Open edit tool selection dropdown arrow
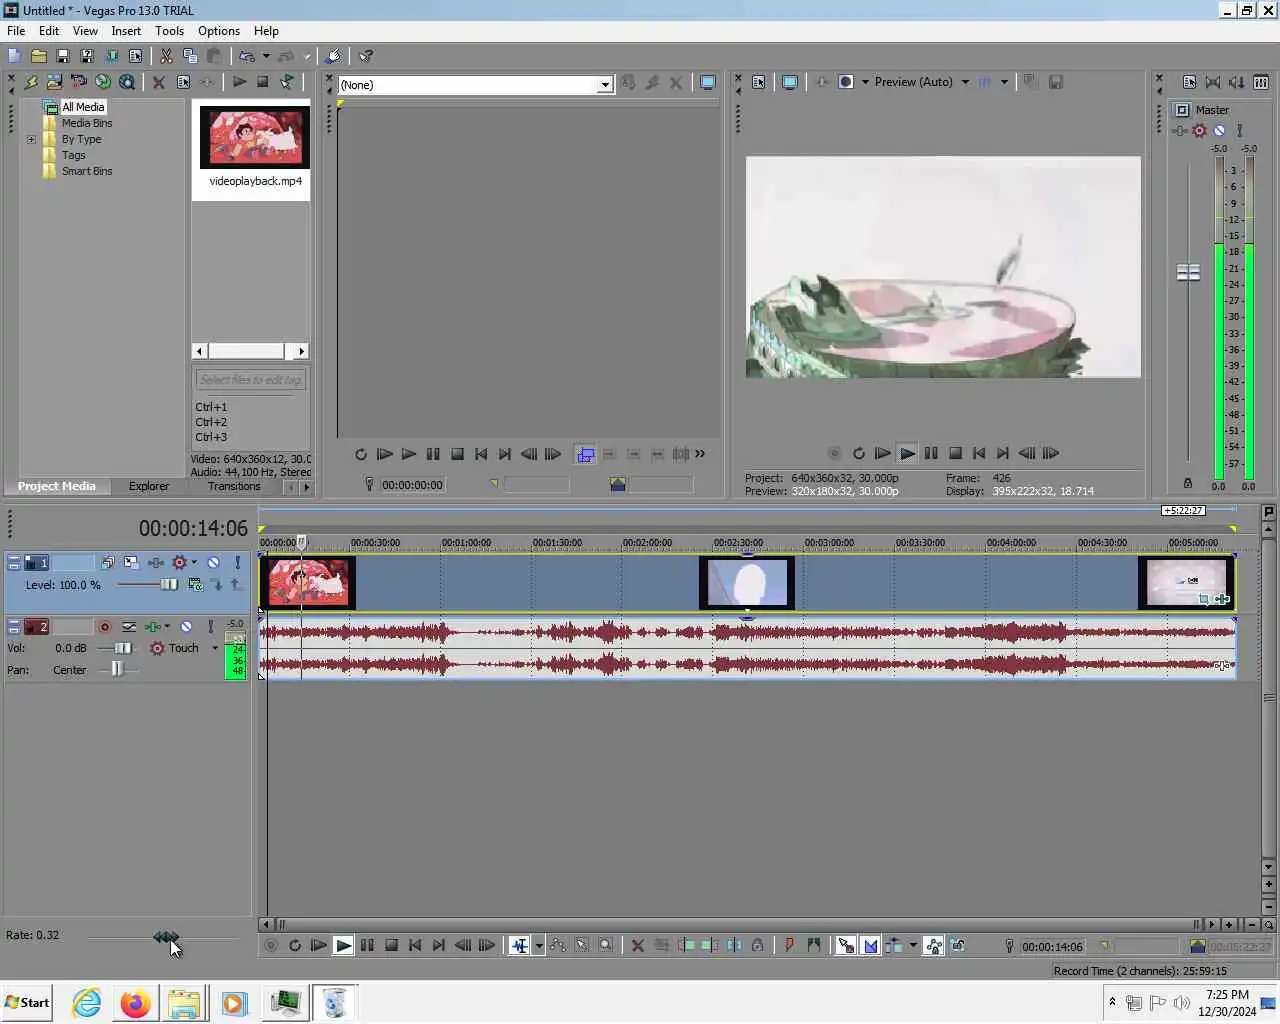1280x1024 pixels. pyautogui.click(x=539, y=945)
